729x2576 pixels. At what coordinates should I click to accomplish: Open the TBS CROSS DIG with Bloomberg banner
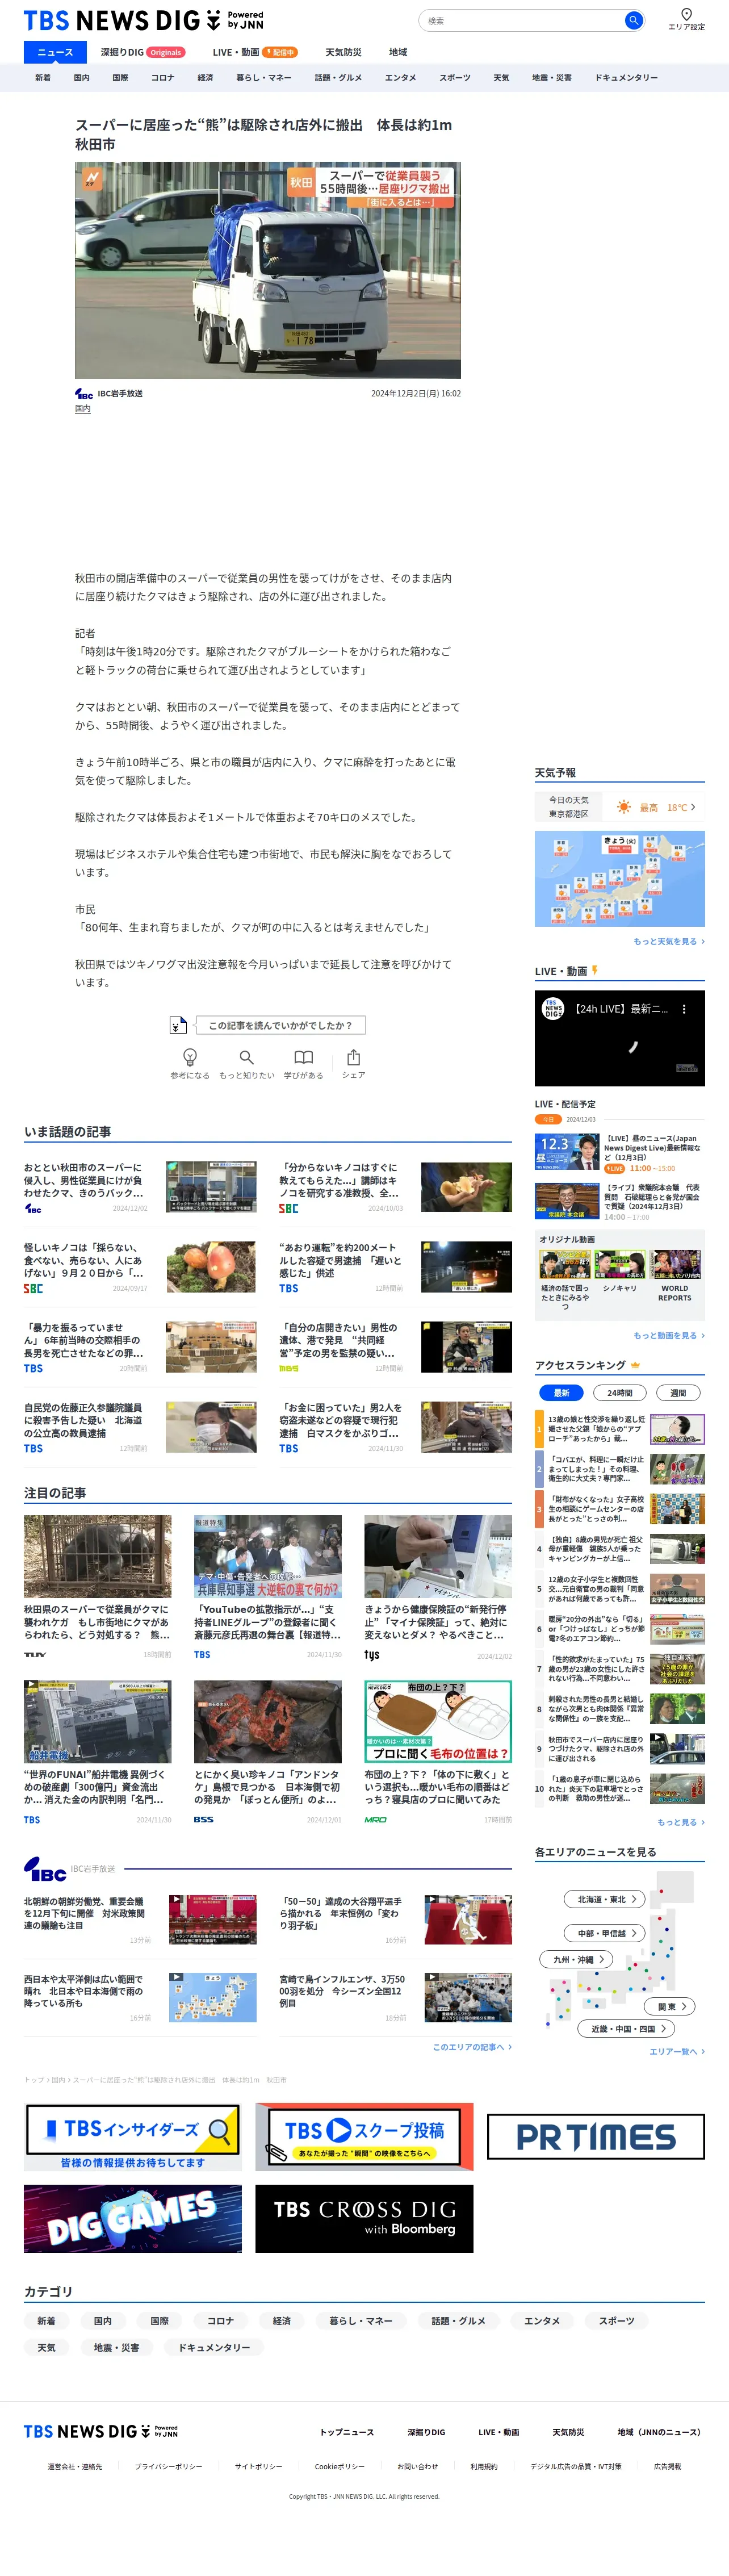click(364, 2218)
